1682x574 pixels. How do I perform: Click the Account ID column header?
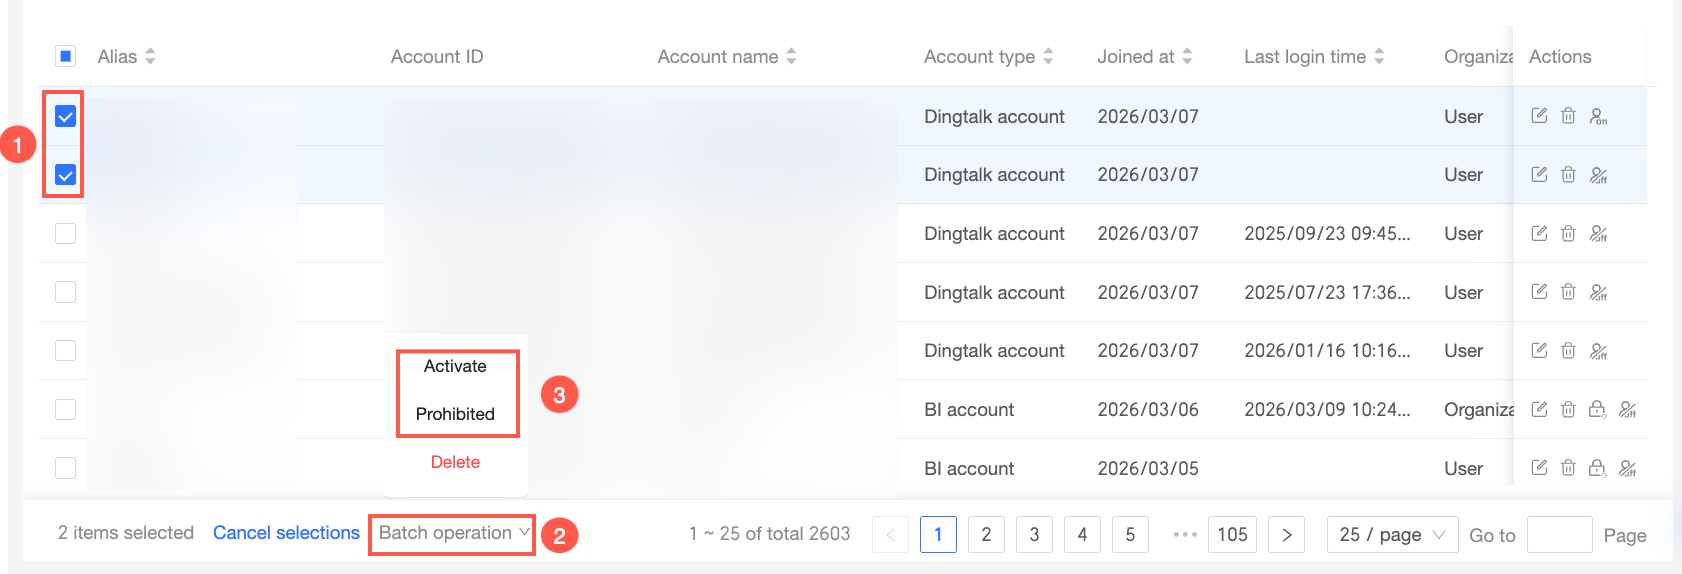[437, 57]
